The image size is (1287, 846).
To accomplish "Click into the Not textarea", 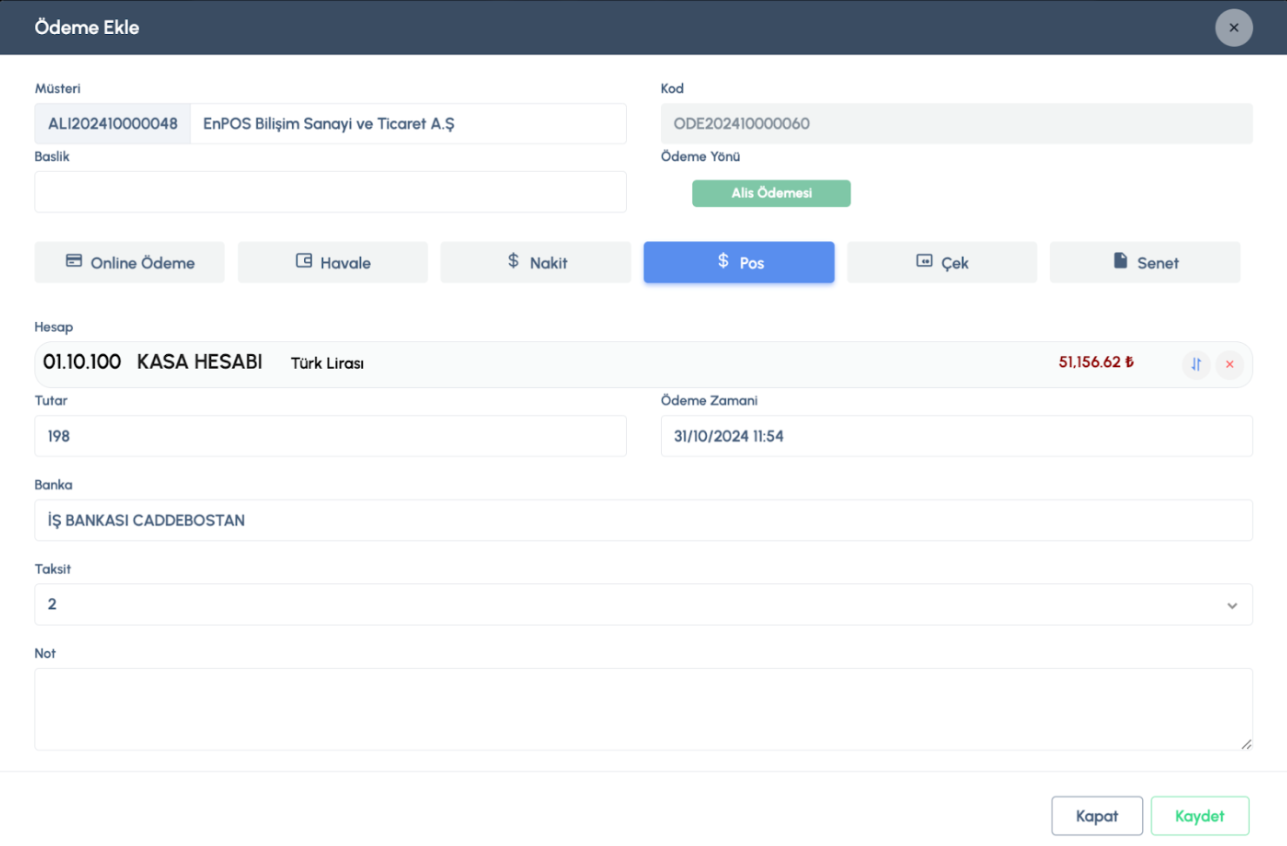I will (x=643, y=709).
